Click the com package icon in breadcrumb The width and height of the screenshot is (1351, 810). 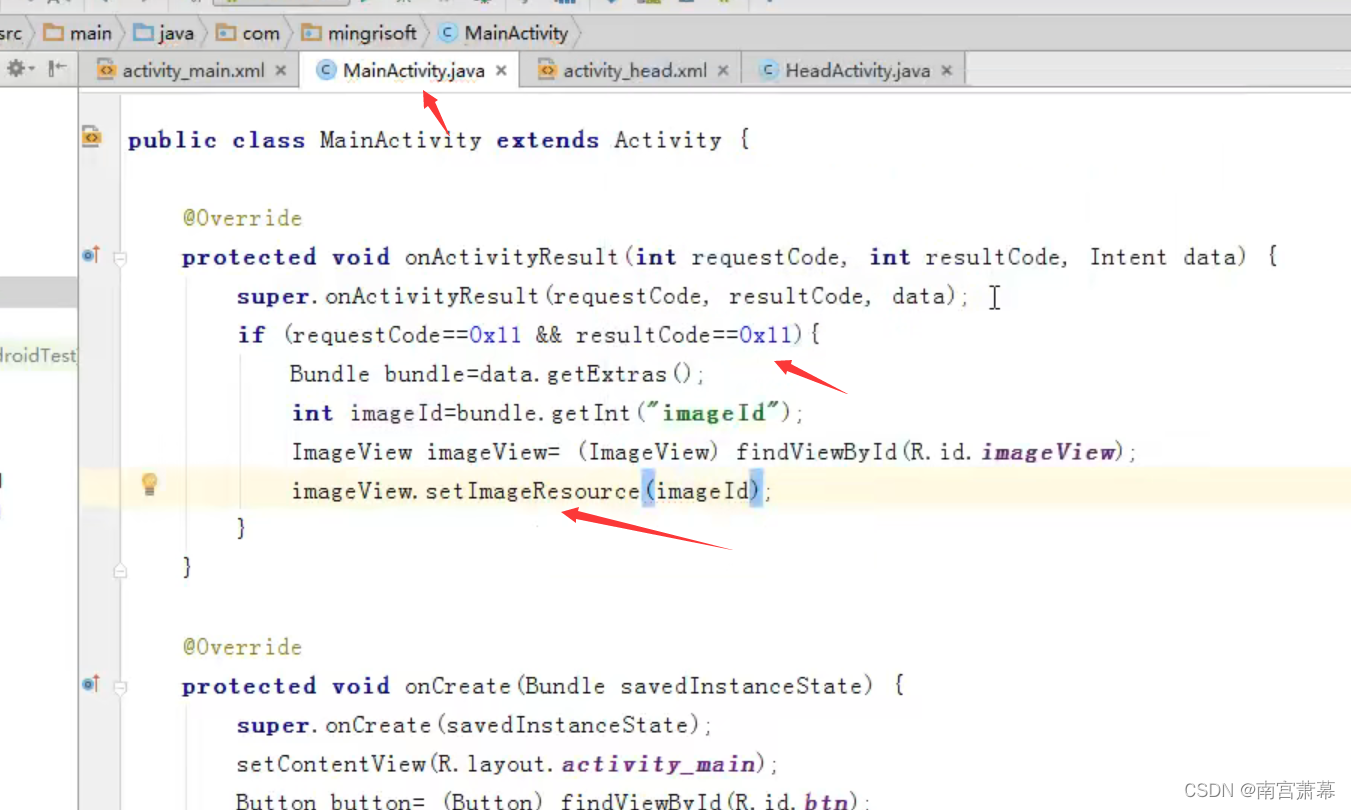click(x=227, y=33)
